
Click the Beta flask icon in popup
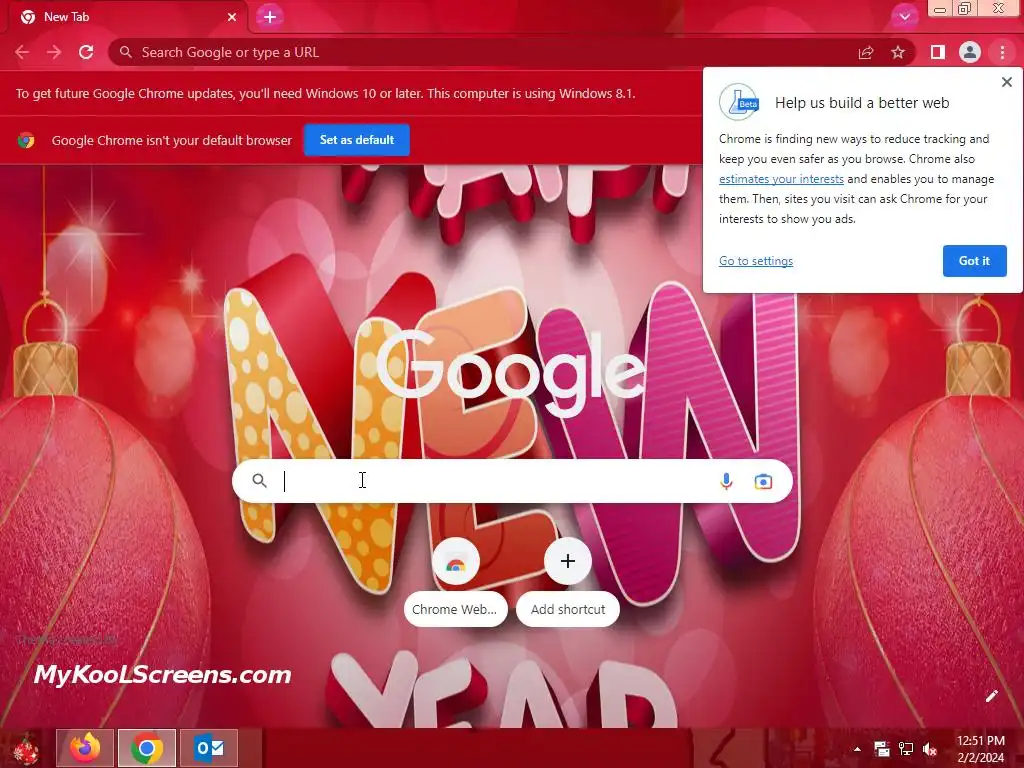click(x=739, y=102)
